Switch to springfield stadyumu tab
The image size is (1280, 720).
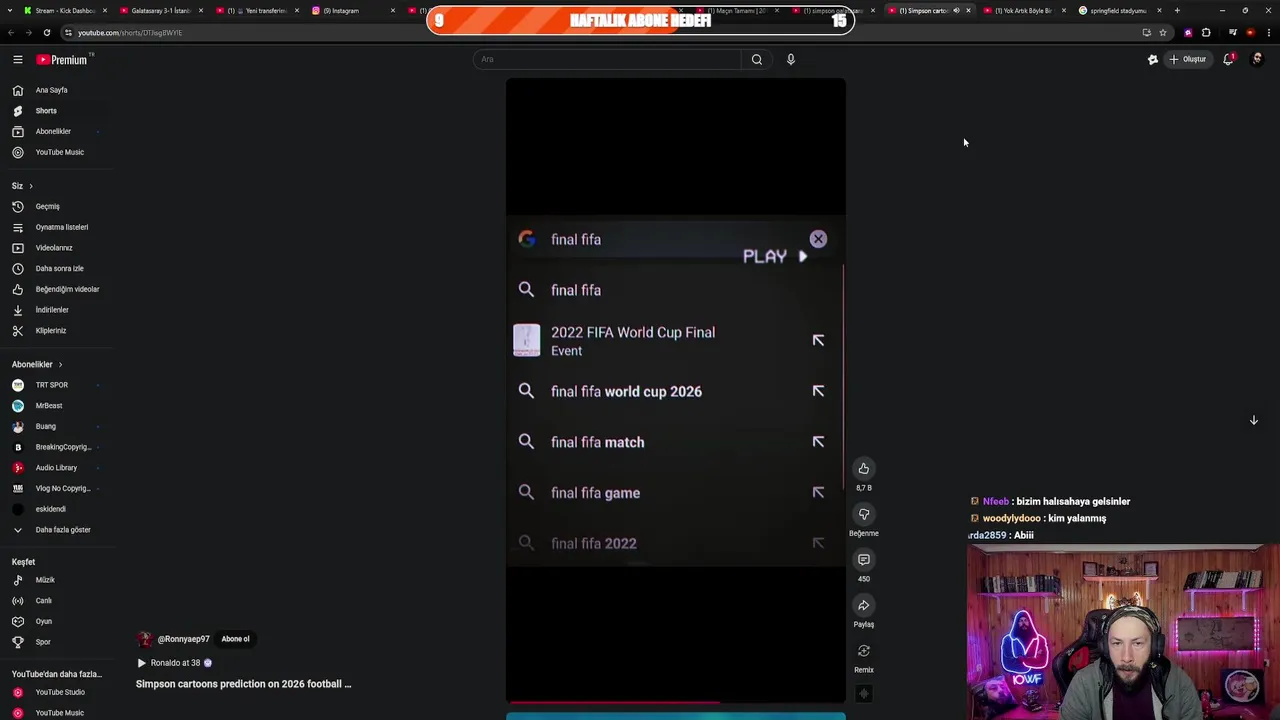click(1118, 10)
